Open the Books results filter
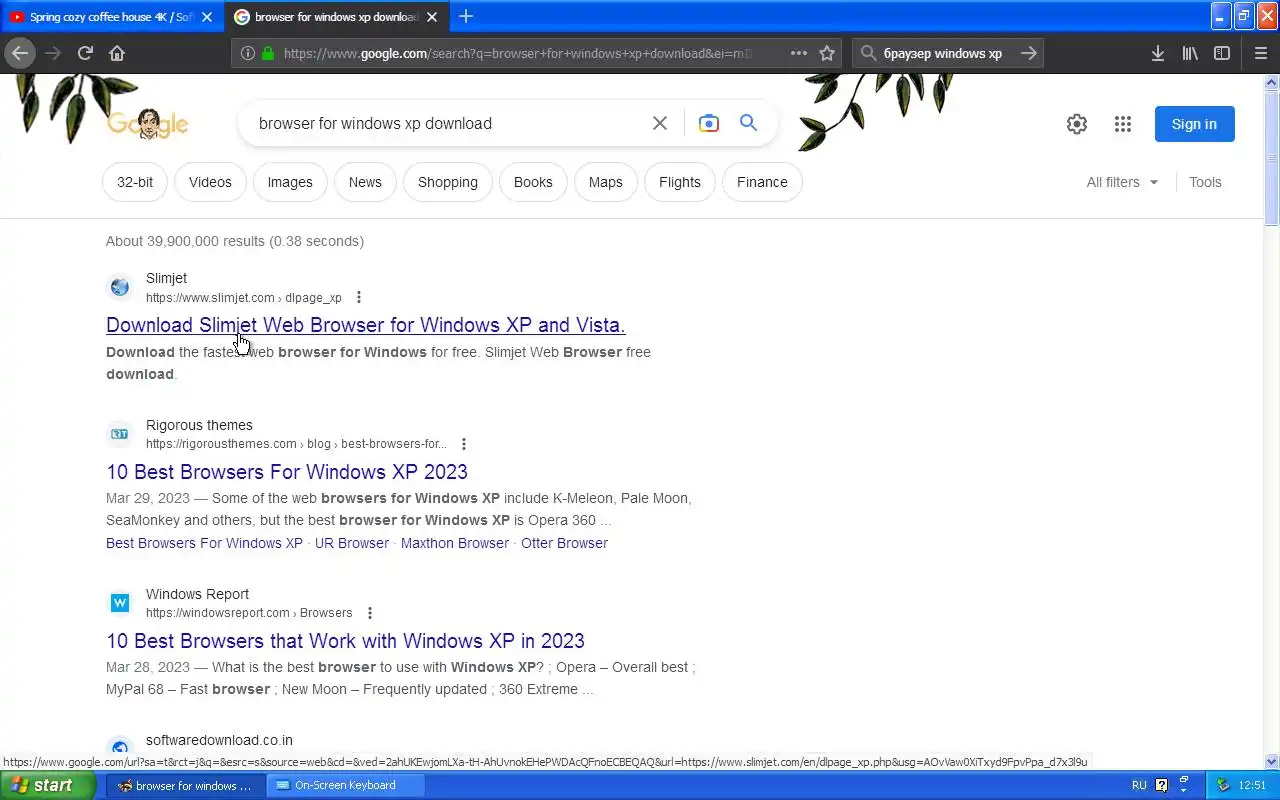The width and height of the screenshot is (1280, 800). tap(533, 182)
